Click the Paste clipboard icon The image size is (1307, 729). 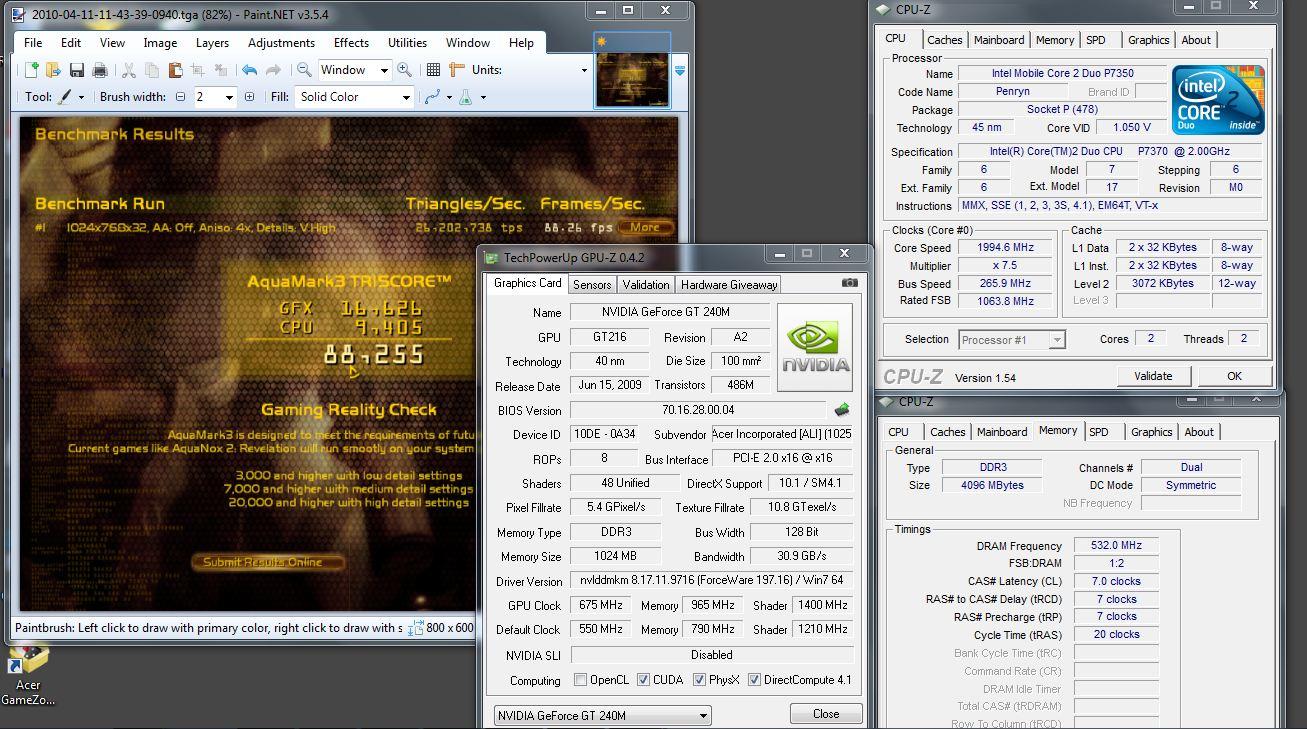175,70
